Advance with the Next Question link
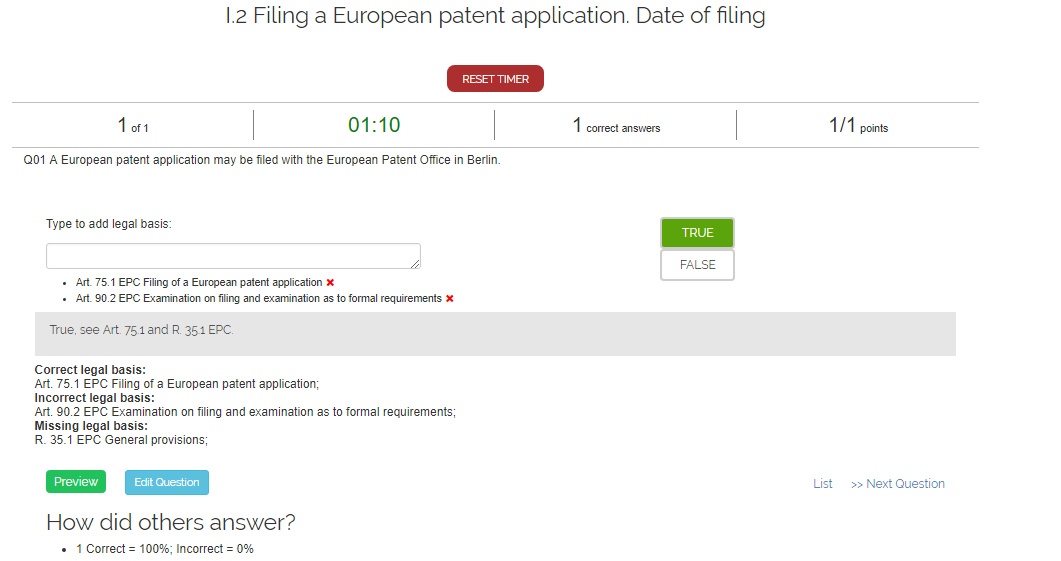The image size is (1061, 561). (898, 484)
